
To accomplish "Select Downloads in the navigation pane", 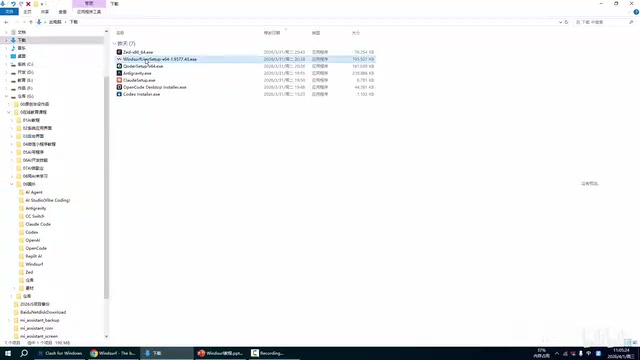I will [x=22, y=40].
